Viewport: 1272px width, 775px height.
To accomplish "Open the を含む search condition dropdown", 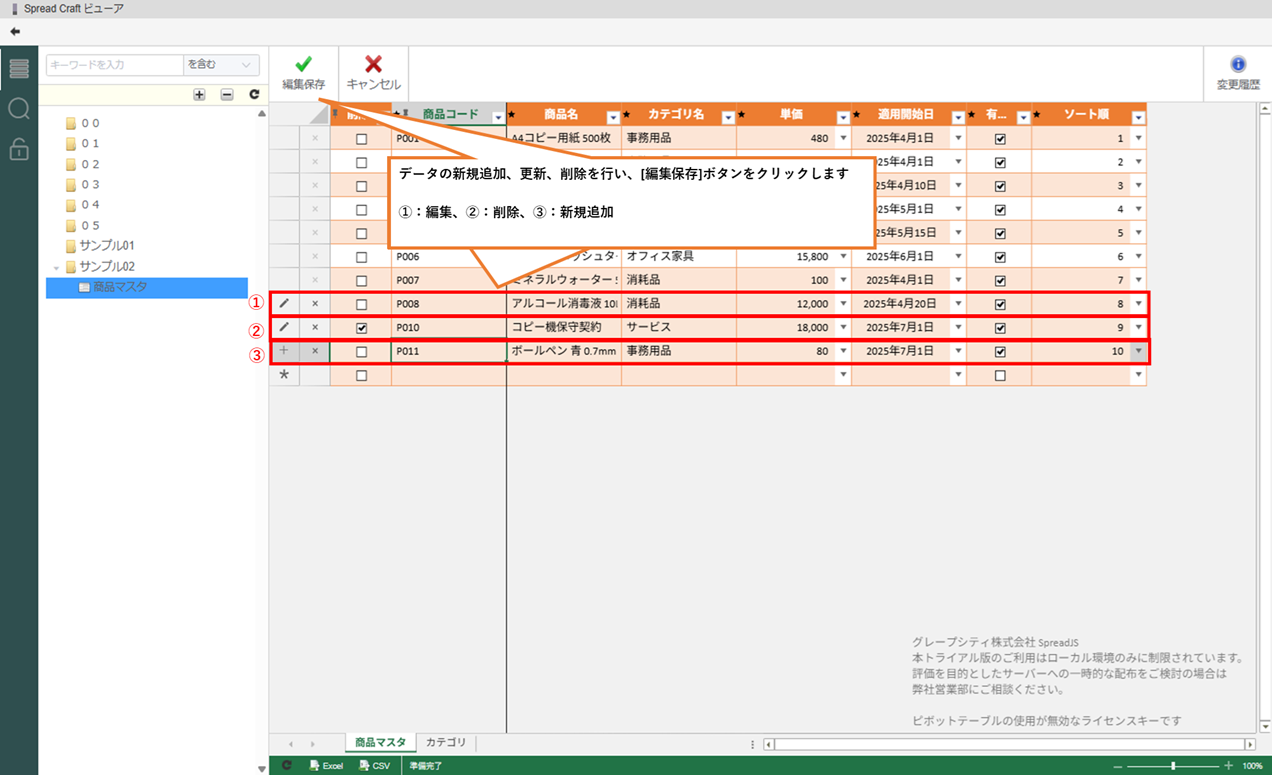I will (x=221, y=65).
